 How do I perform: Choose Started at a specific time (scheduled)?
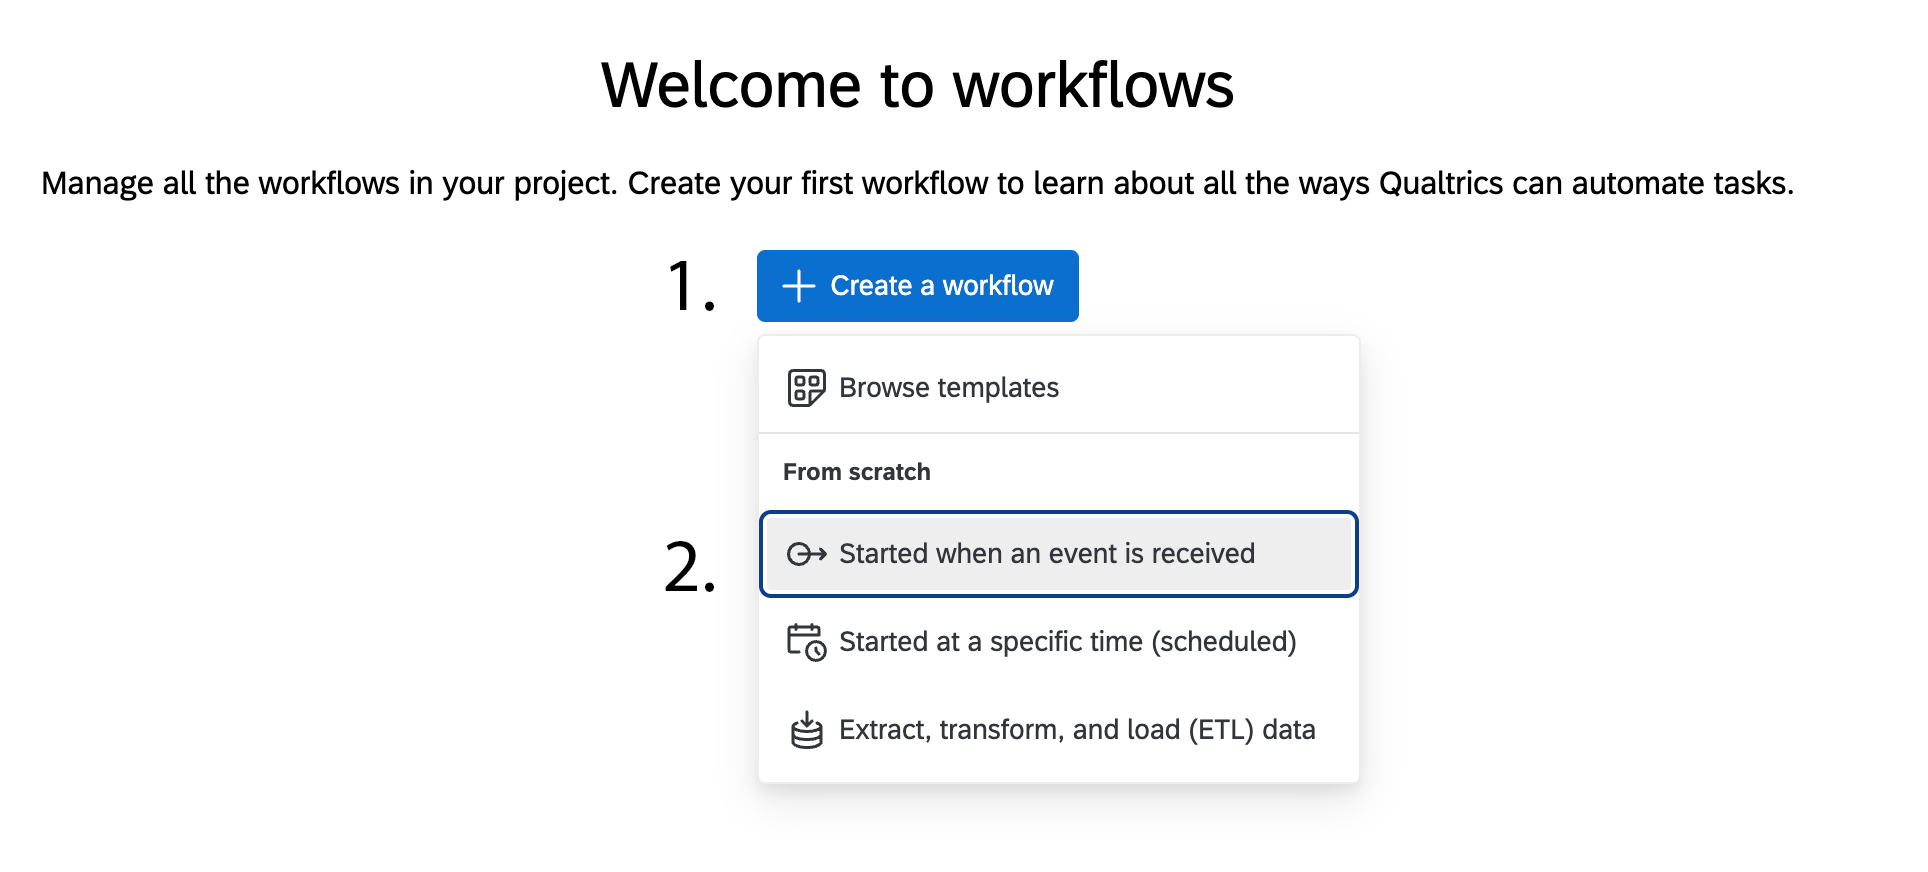coord(1068,642)
